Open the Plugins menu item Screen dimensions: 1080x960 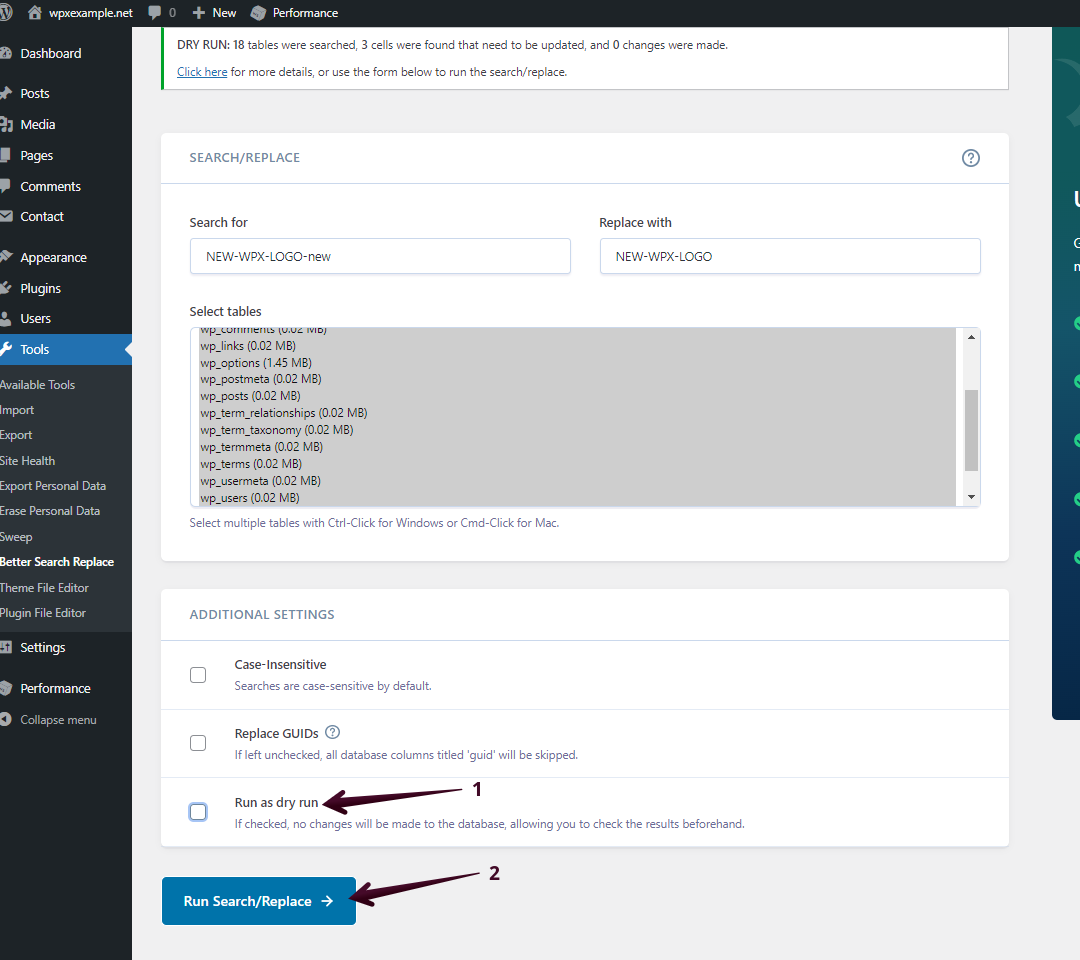(40, 288)
